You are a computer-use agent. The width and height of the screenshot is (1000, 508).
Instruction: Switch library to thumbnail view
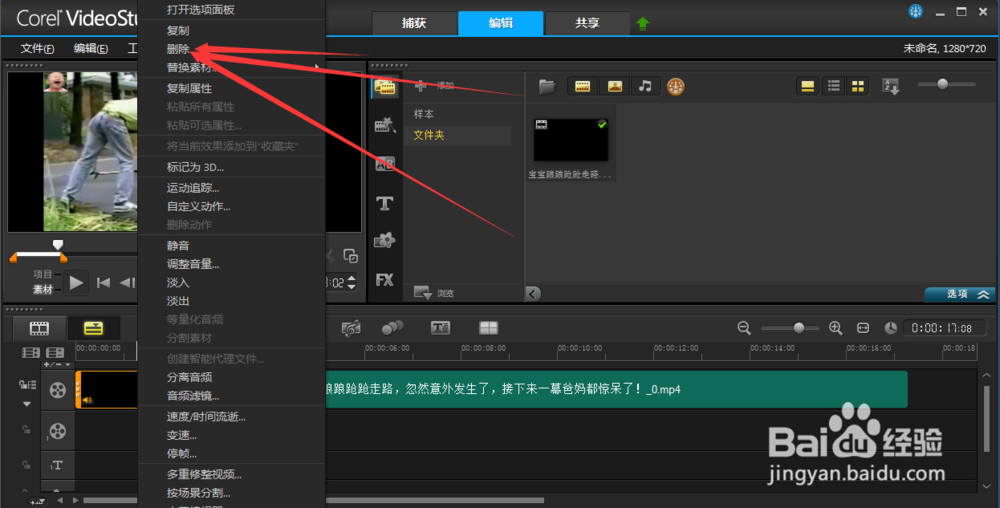(858, 87)
